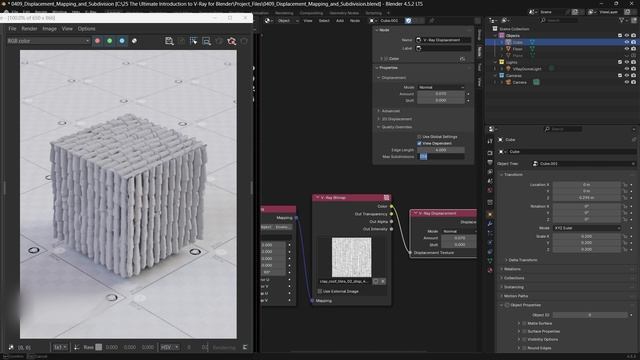
Task: Open the Options menu in frame buffer
Action: [87, 29]
